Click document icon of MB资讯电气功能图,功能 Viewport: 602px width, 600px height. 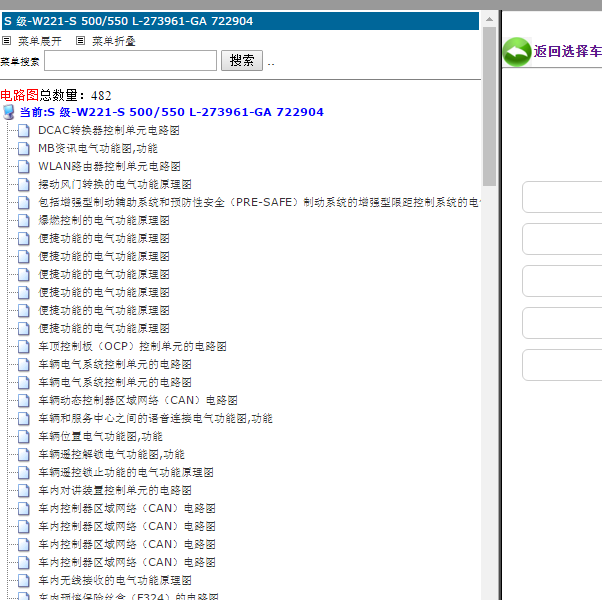(x=23, y=149)
